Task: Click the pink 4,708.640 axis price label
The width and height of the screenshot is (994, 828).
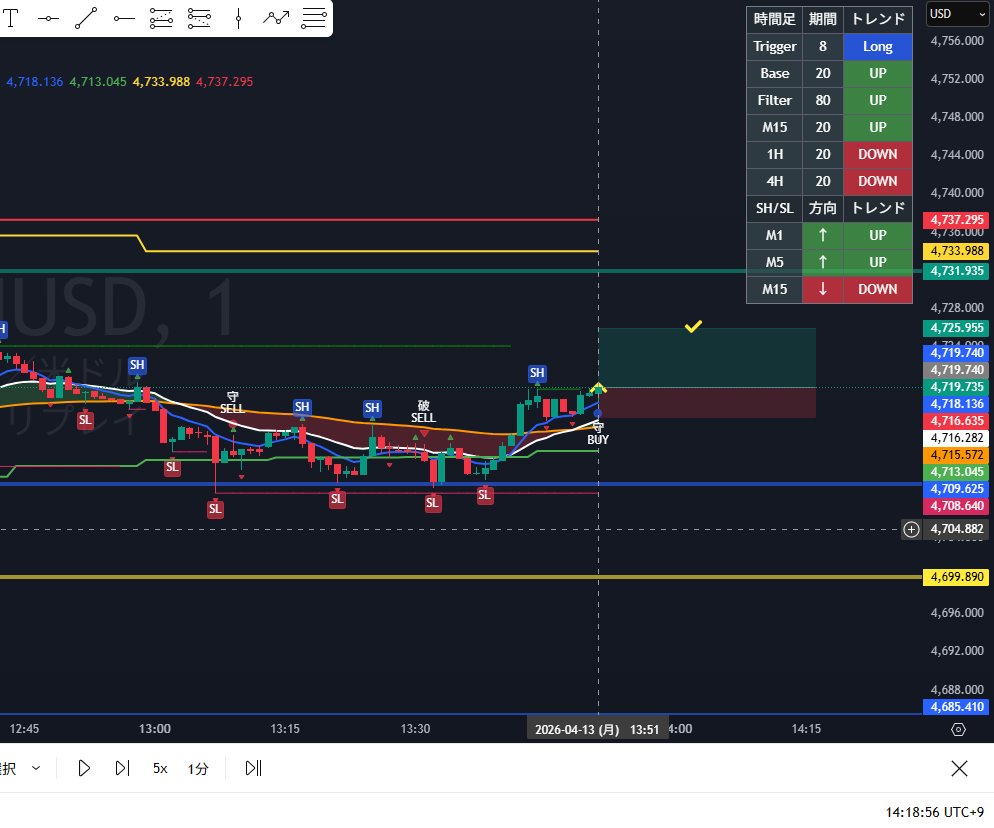Action: pyautogui.click(x=957, y=506)
